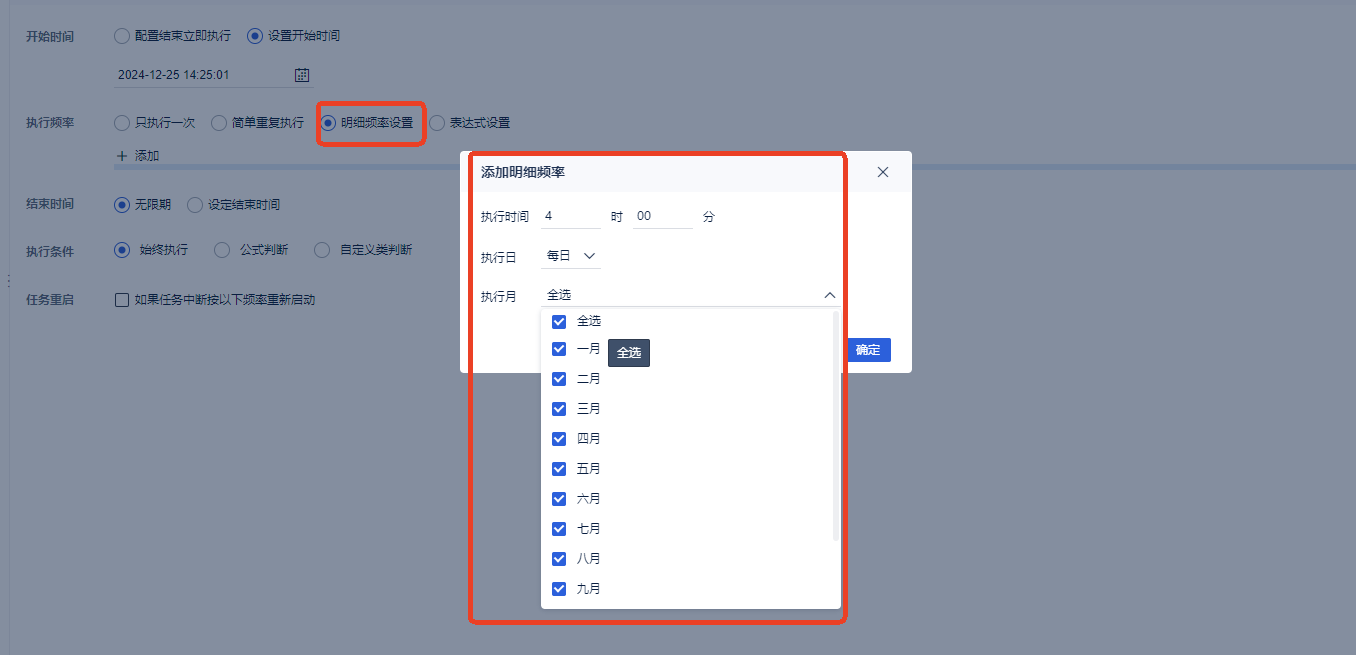The width and height of the screenshot is (1356, 655).
Task: Select 无限期 end time option
Action: (122, 204)
